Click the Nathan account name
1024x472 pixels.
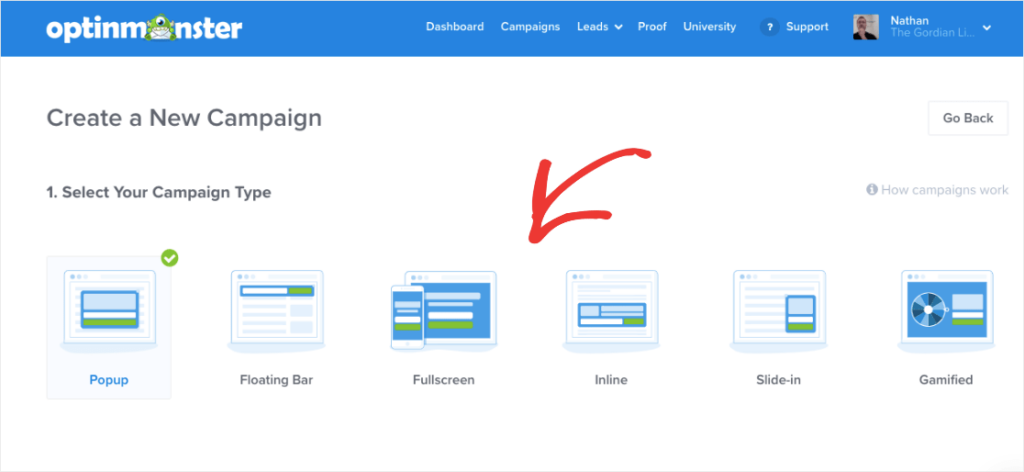(910, 21)
